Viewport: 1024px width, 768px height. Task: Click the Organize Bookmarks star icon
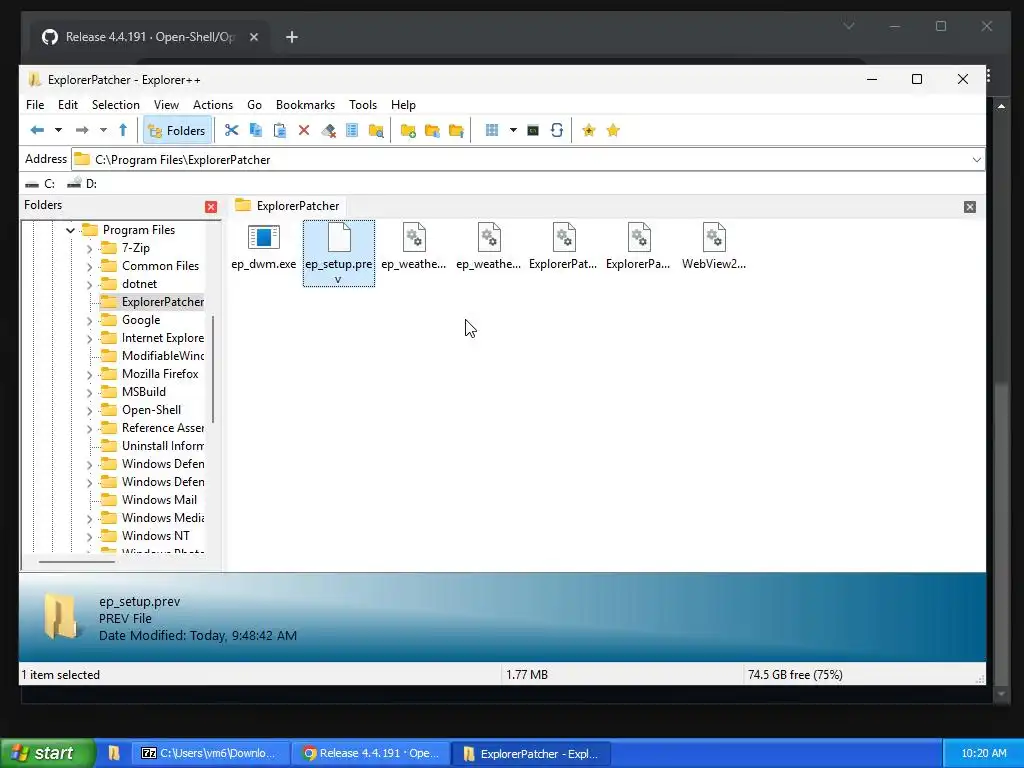(x=613, y=131)
